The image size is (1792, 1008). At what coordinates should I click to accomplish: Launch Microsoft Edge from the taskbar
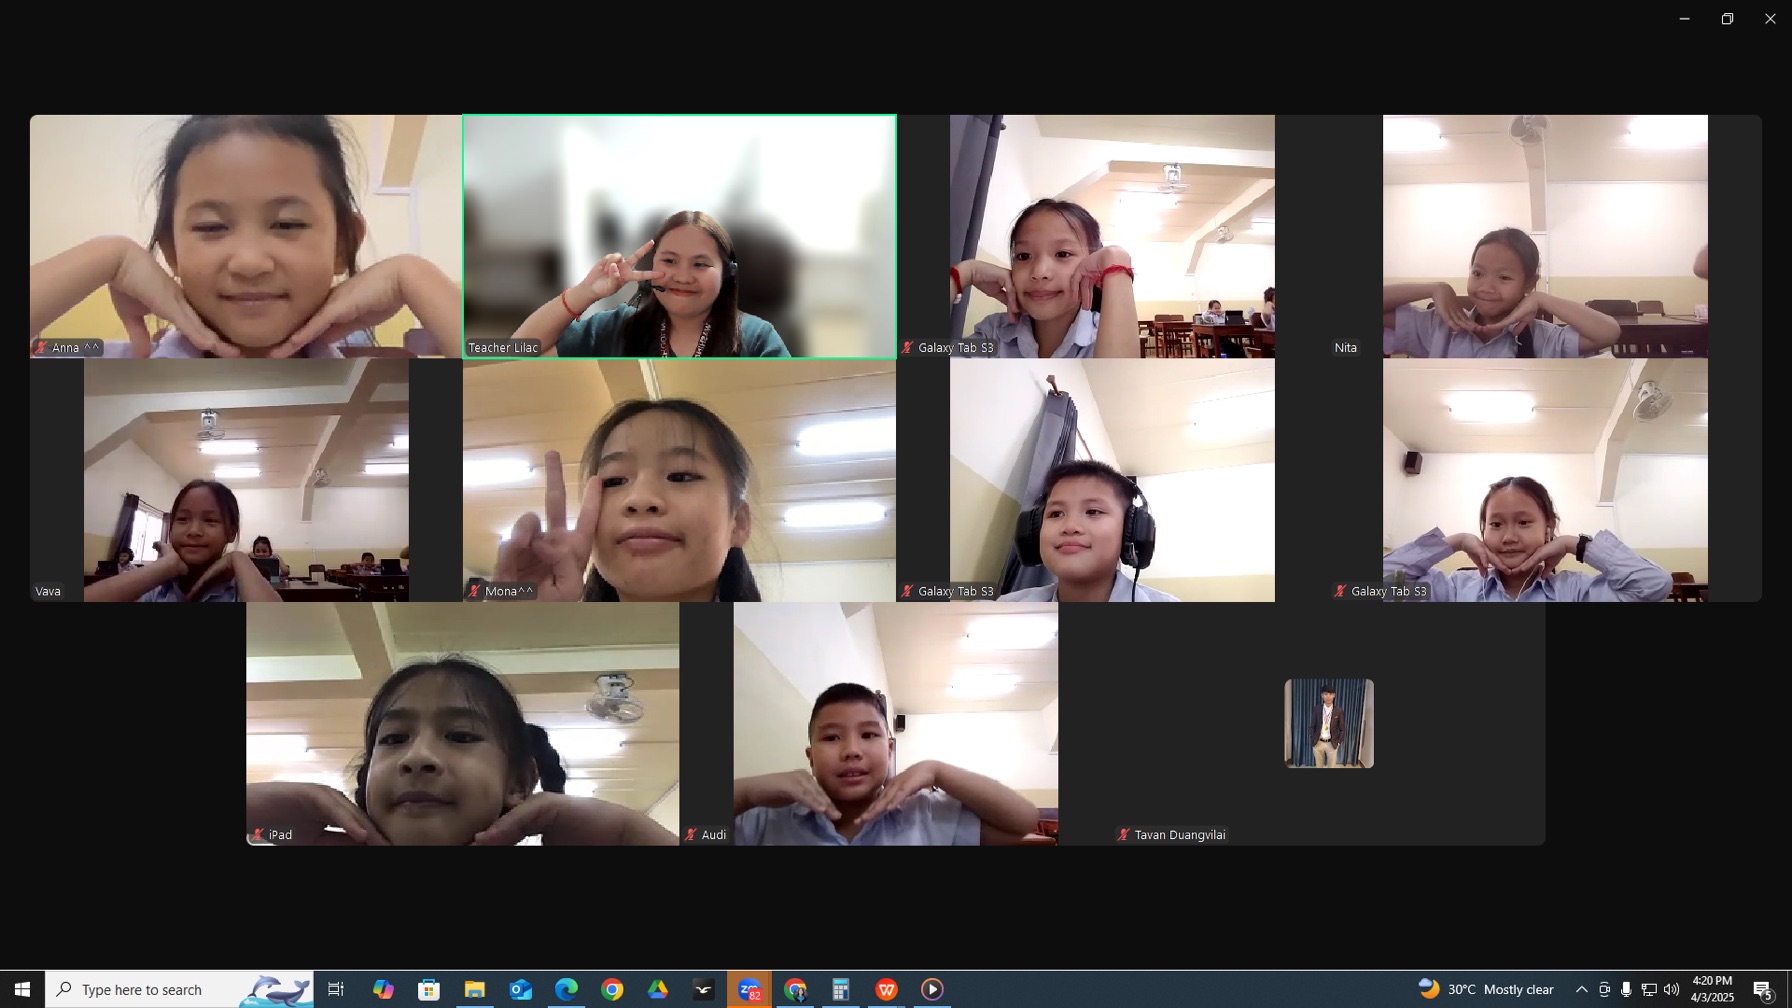pyautogui.click(x=566, y=989)
